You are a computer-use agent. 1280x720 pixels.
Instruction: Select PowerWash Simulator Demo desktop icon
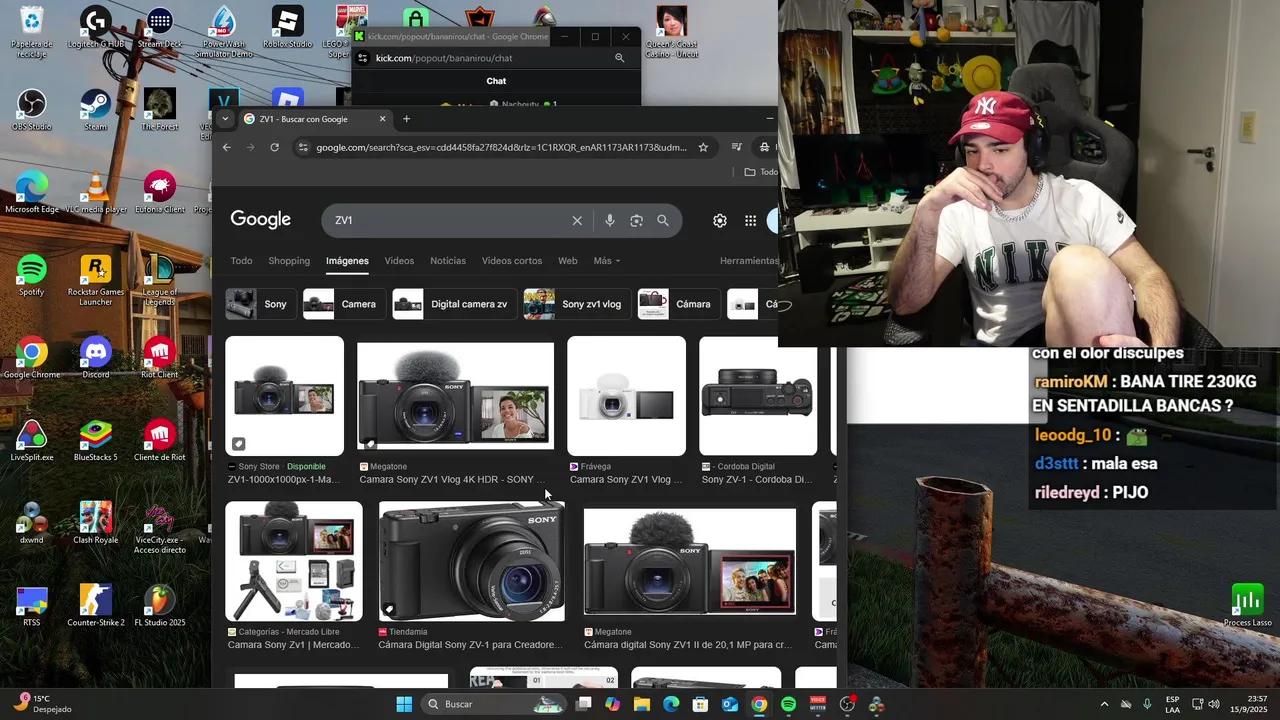[224, 32]
